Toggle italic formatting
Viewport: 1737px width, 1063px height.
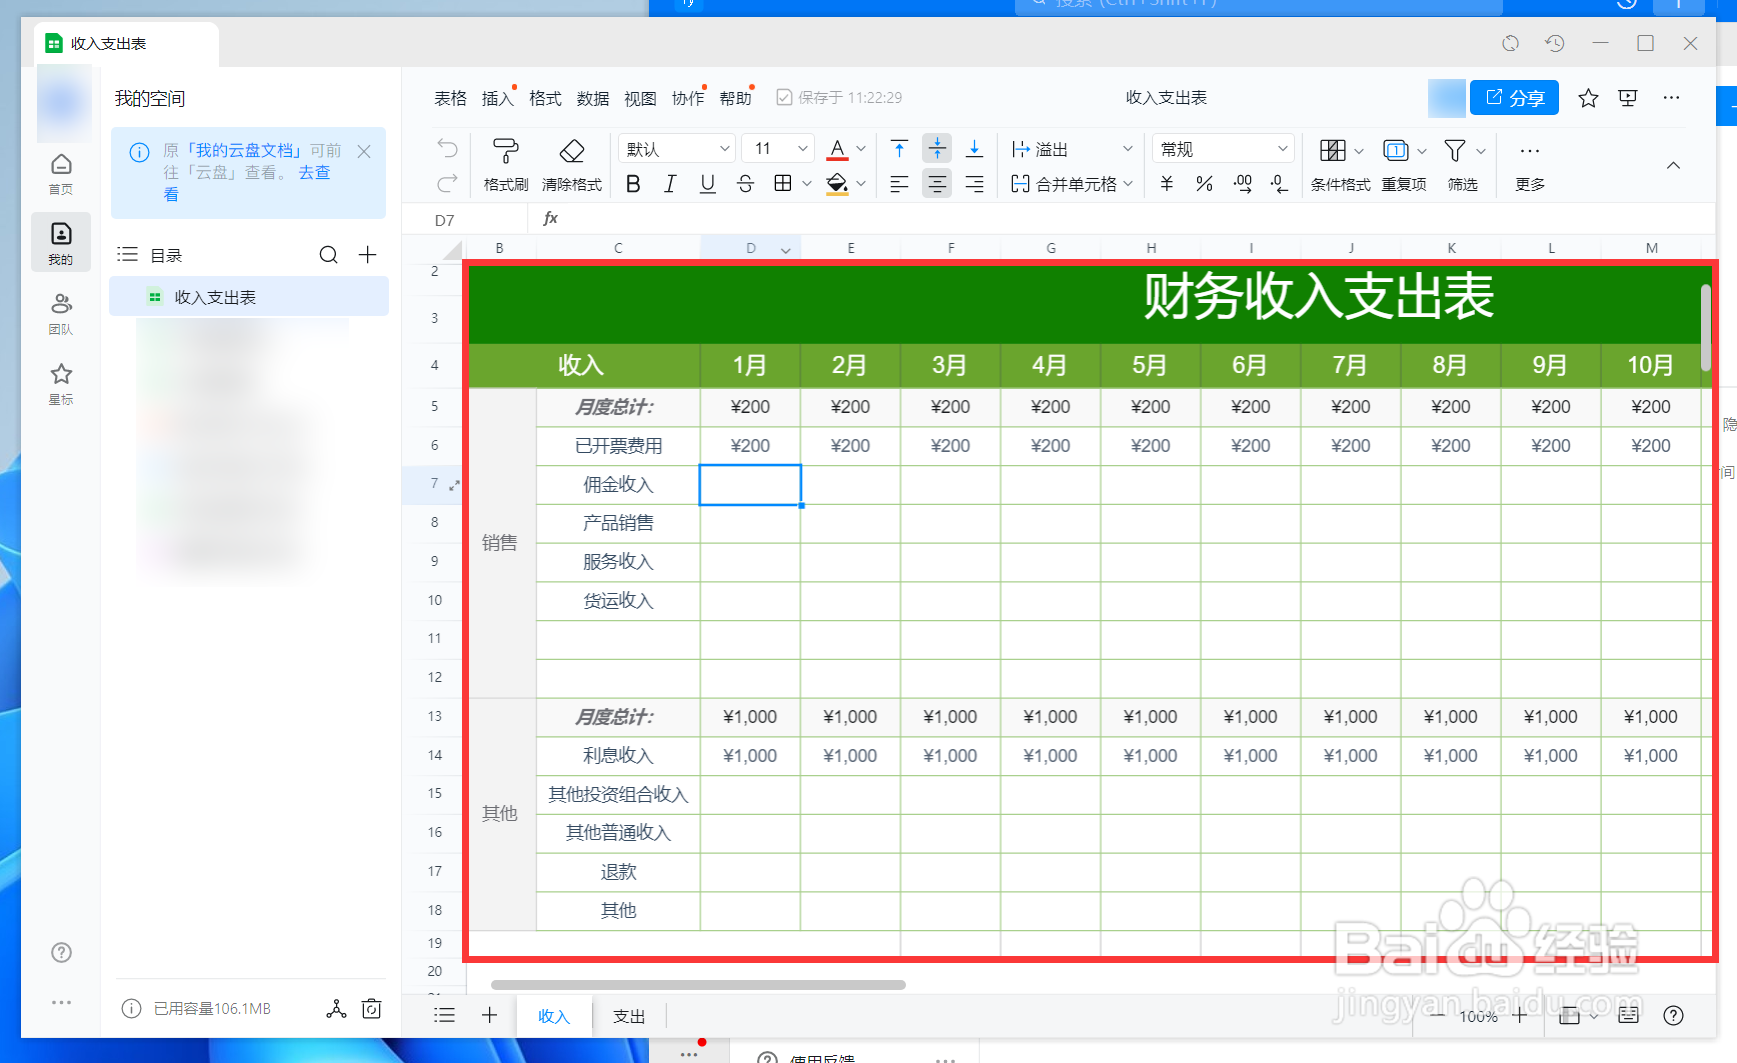pos(669,184)
